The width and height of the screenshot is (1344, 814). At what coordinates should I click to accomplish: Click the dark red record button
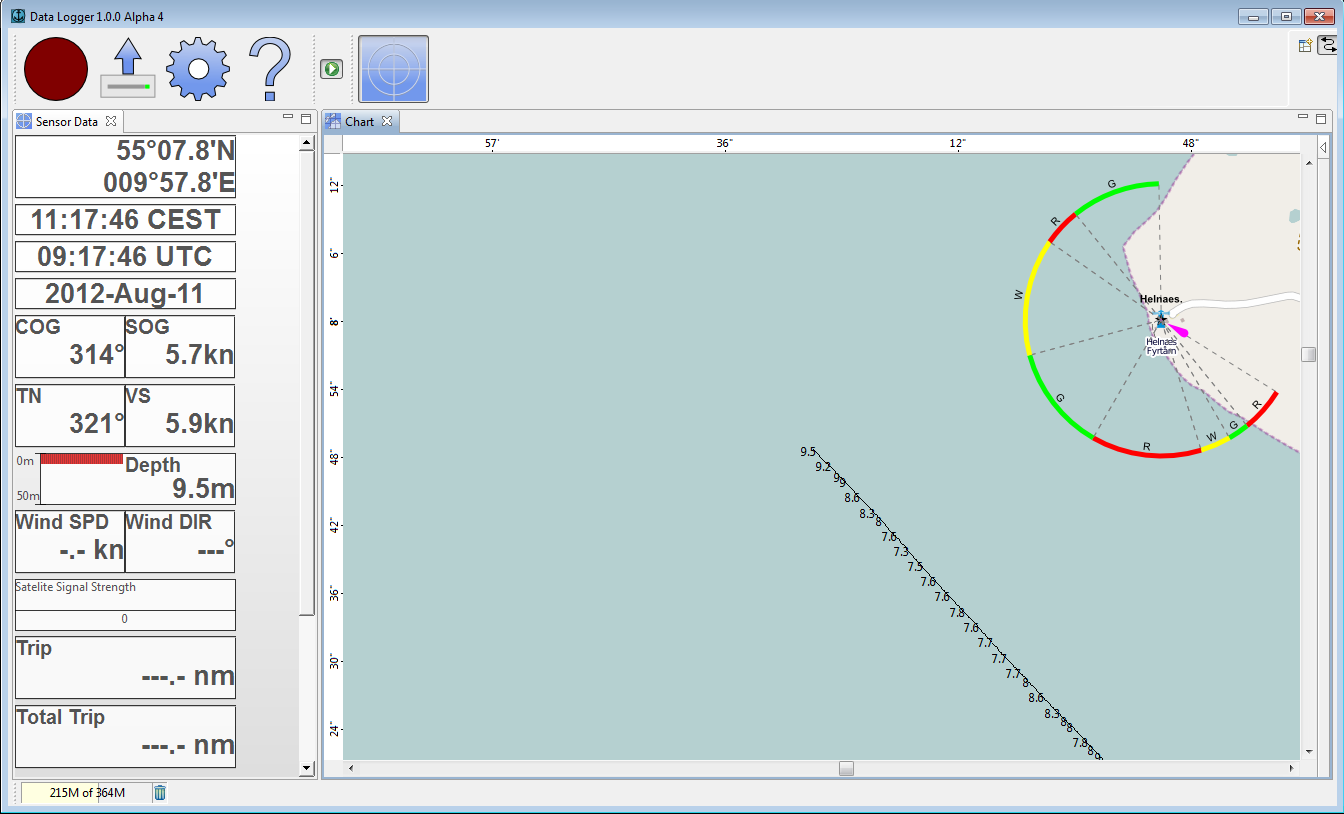[56, 69]
